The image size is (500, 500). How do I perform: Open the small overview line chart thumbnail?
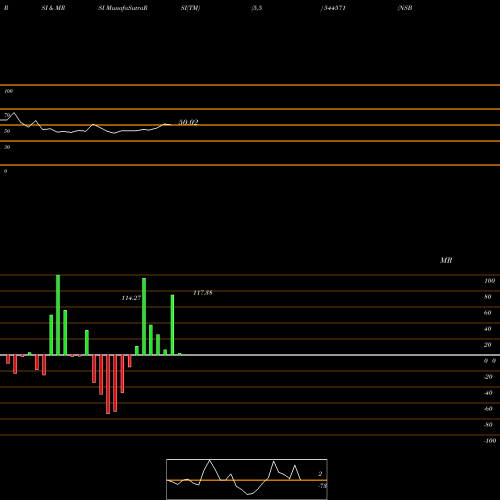pyautogui.click(x=247, y=479)
